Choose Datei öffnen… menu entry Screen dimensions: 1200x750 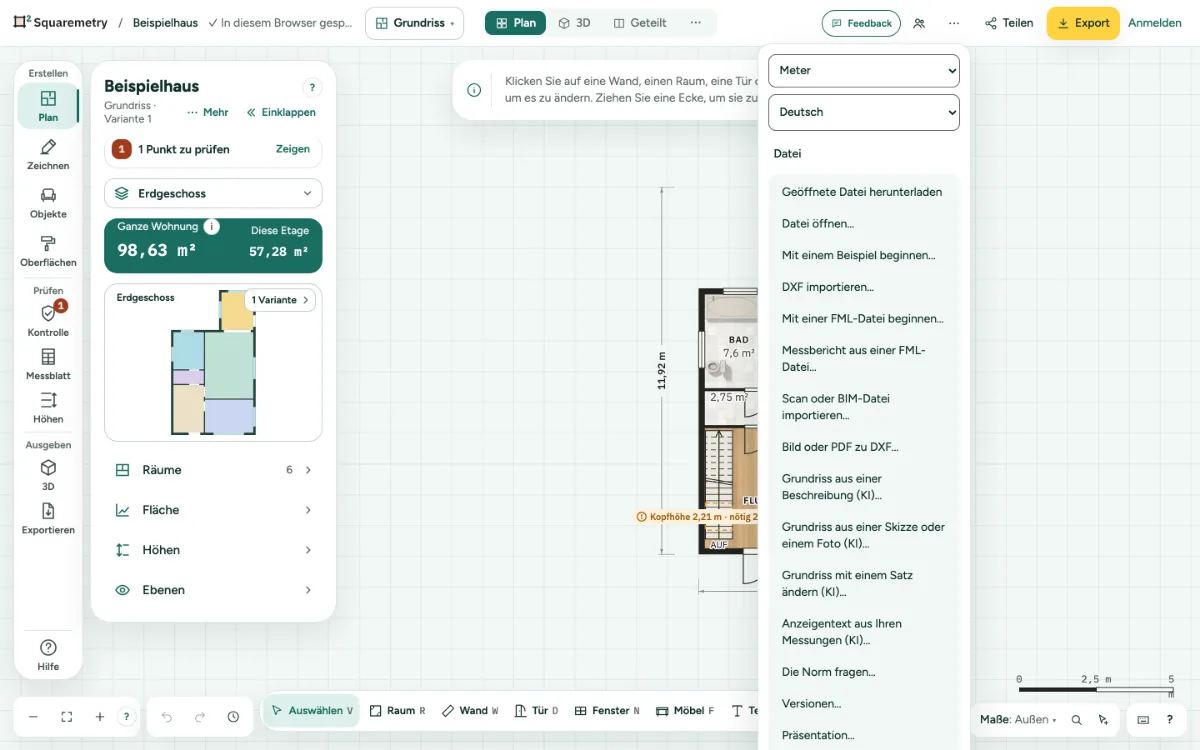coord(864,224)
